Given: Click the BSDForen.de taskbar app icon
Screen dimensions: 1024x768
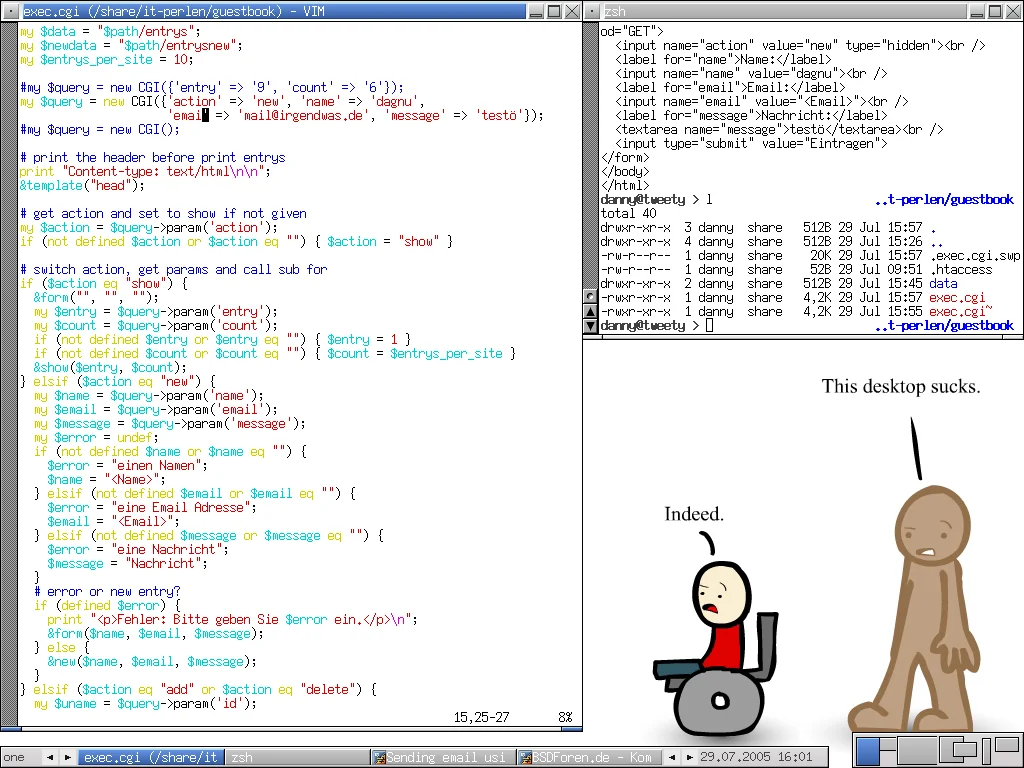Looking at the screenshot, I should tap(525, 758).
